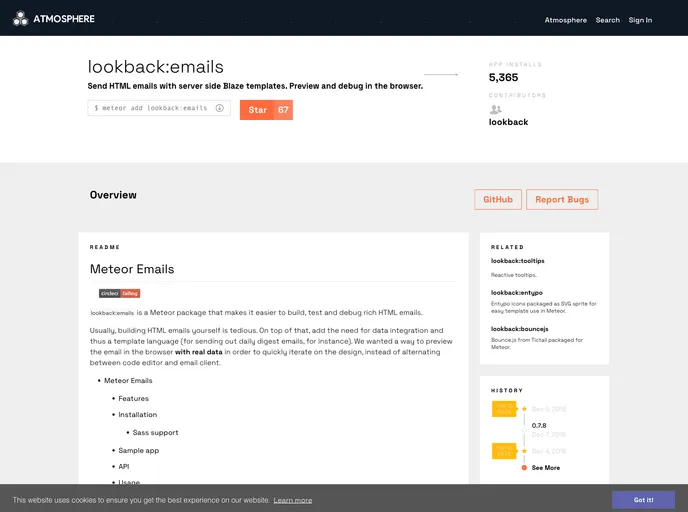Image resolution: width=688 pixels, height=512 pixels.
Task: Open the lookback contributor profile
Action: point(508,122)
